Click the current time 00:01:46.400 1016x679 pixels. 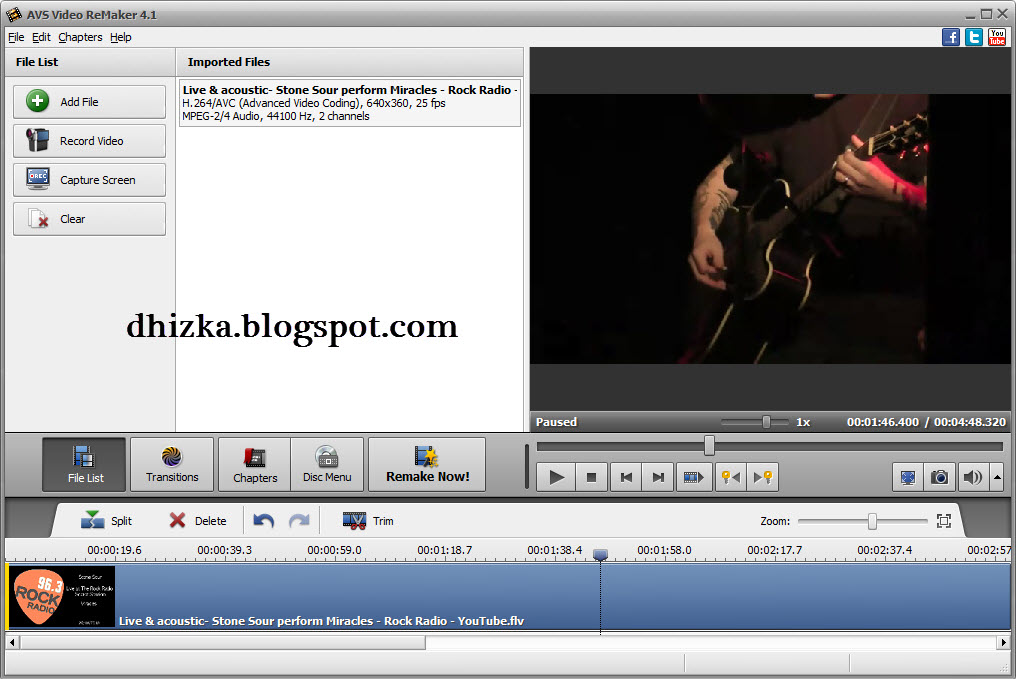(x=883, y=422)
